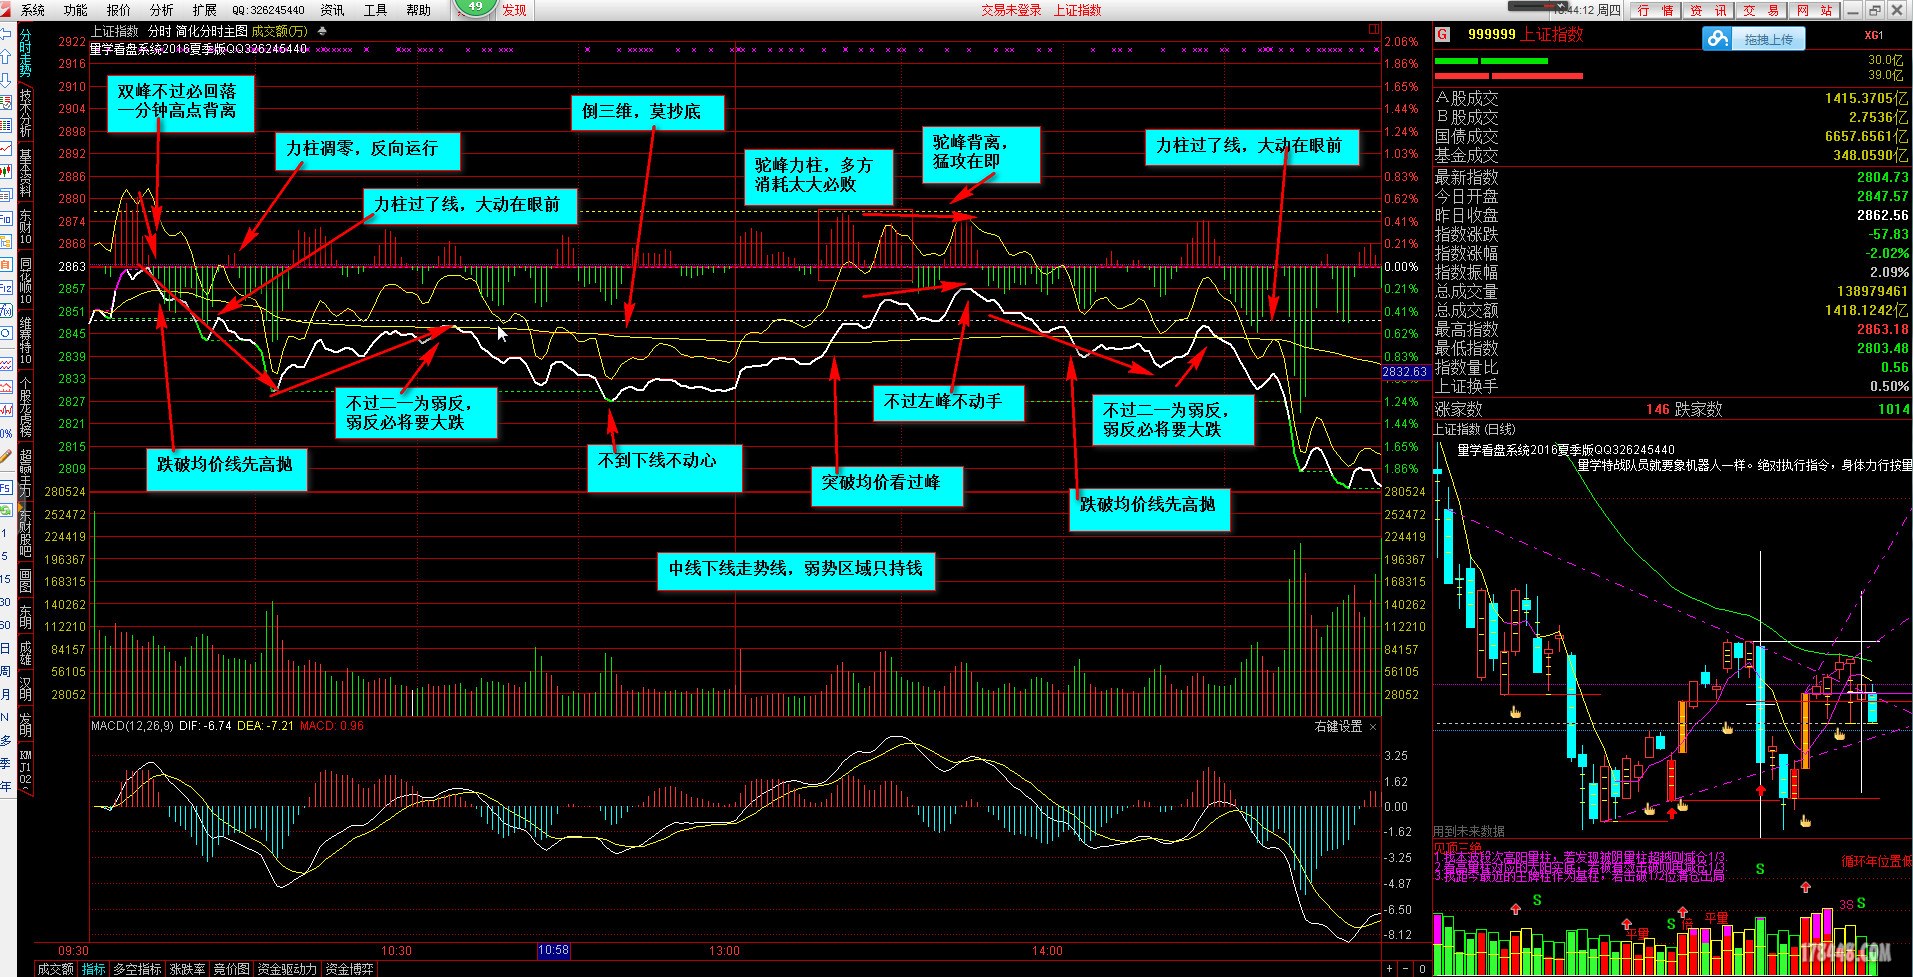
Task: Select the 基本资料 vertical tab
Action: [26, 173]
